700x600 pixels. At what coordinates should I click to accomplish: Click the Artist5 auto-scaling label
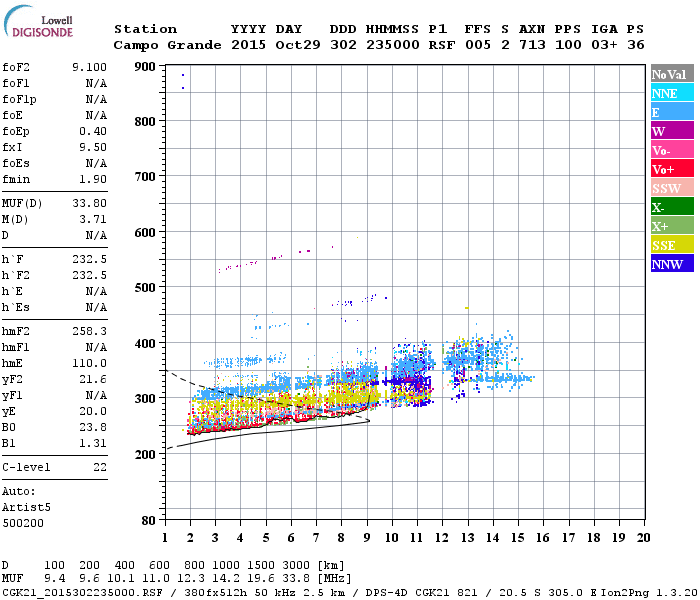(x=26, y=508)
